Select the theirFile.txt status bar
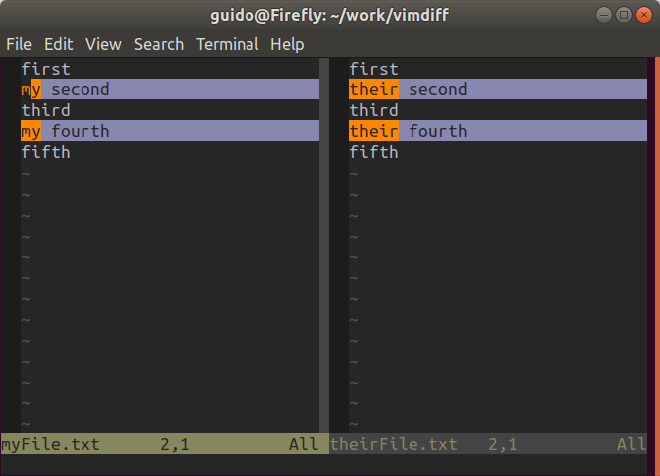This screenshot has width=660, height=476. click(490, 444)
